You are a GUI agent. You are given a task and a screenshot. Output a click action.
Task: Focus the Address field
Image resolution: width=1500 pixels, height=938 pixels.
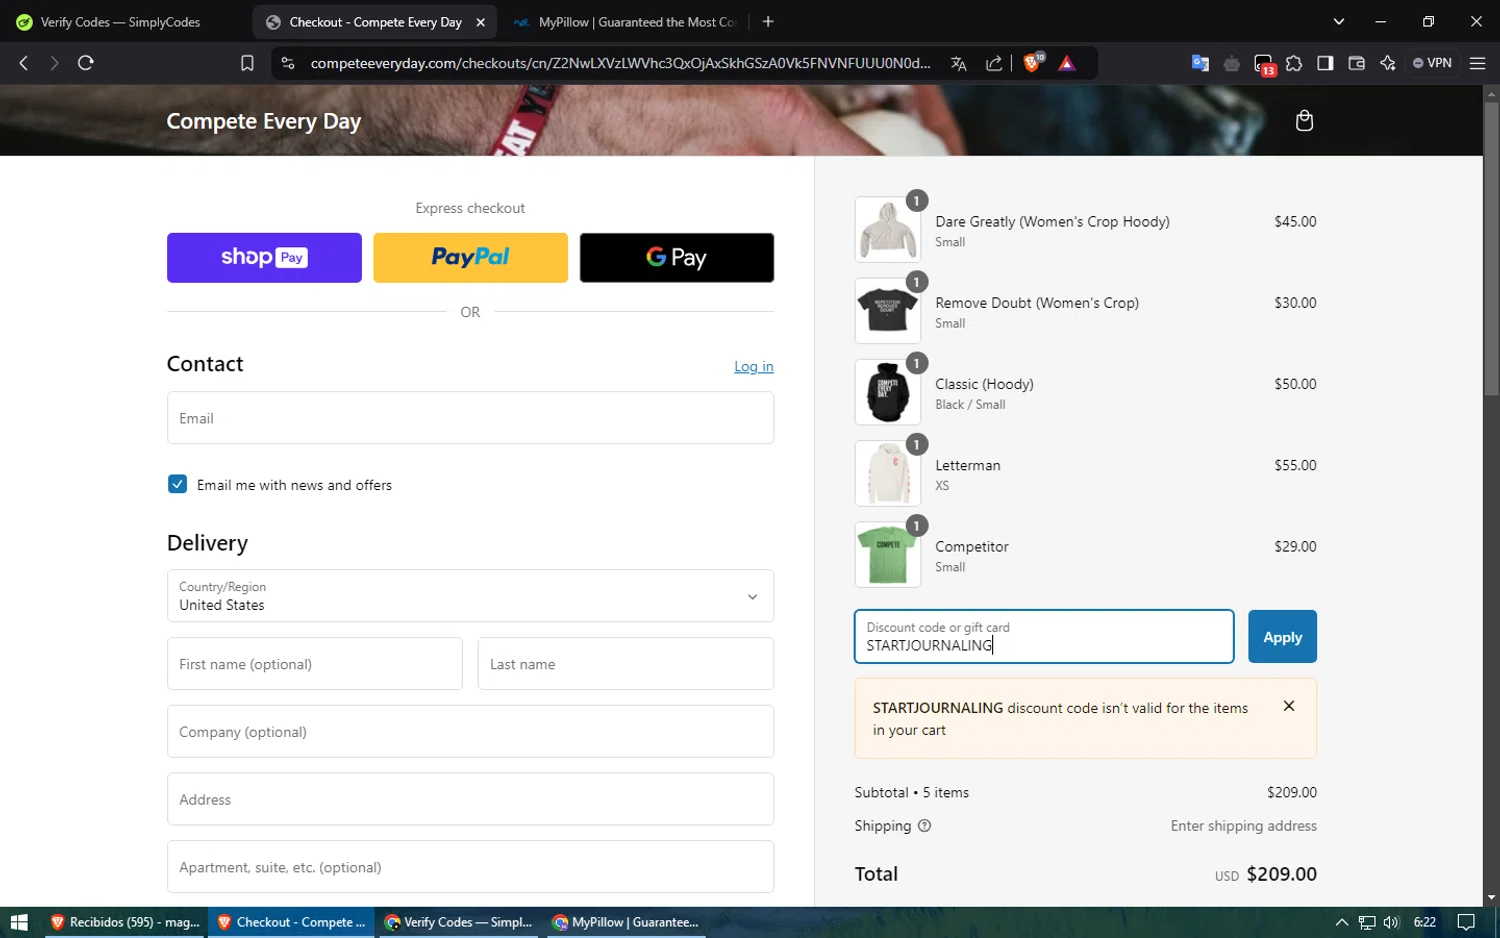click(470, 799)
